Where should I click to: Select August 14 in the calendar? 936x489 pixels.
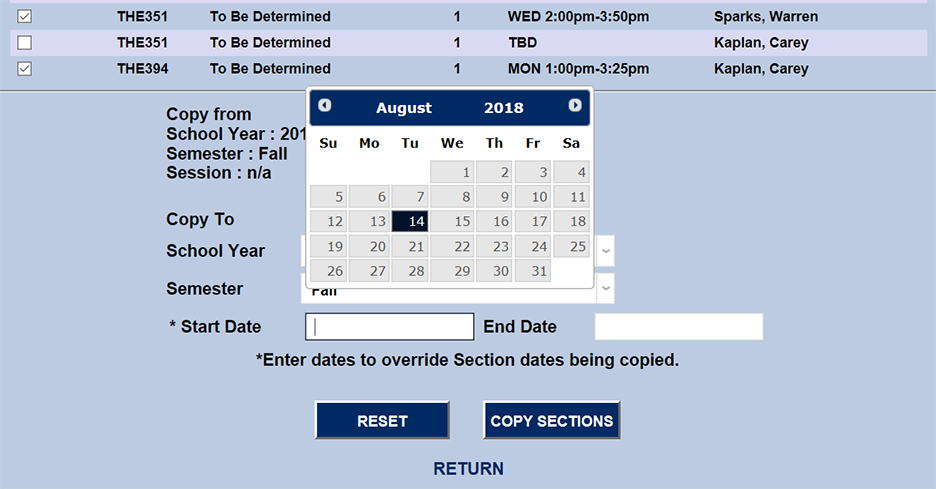(x=410, y=221)
